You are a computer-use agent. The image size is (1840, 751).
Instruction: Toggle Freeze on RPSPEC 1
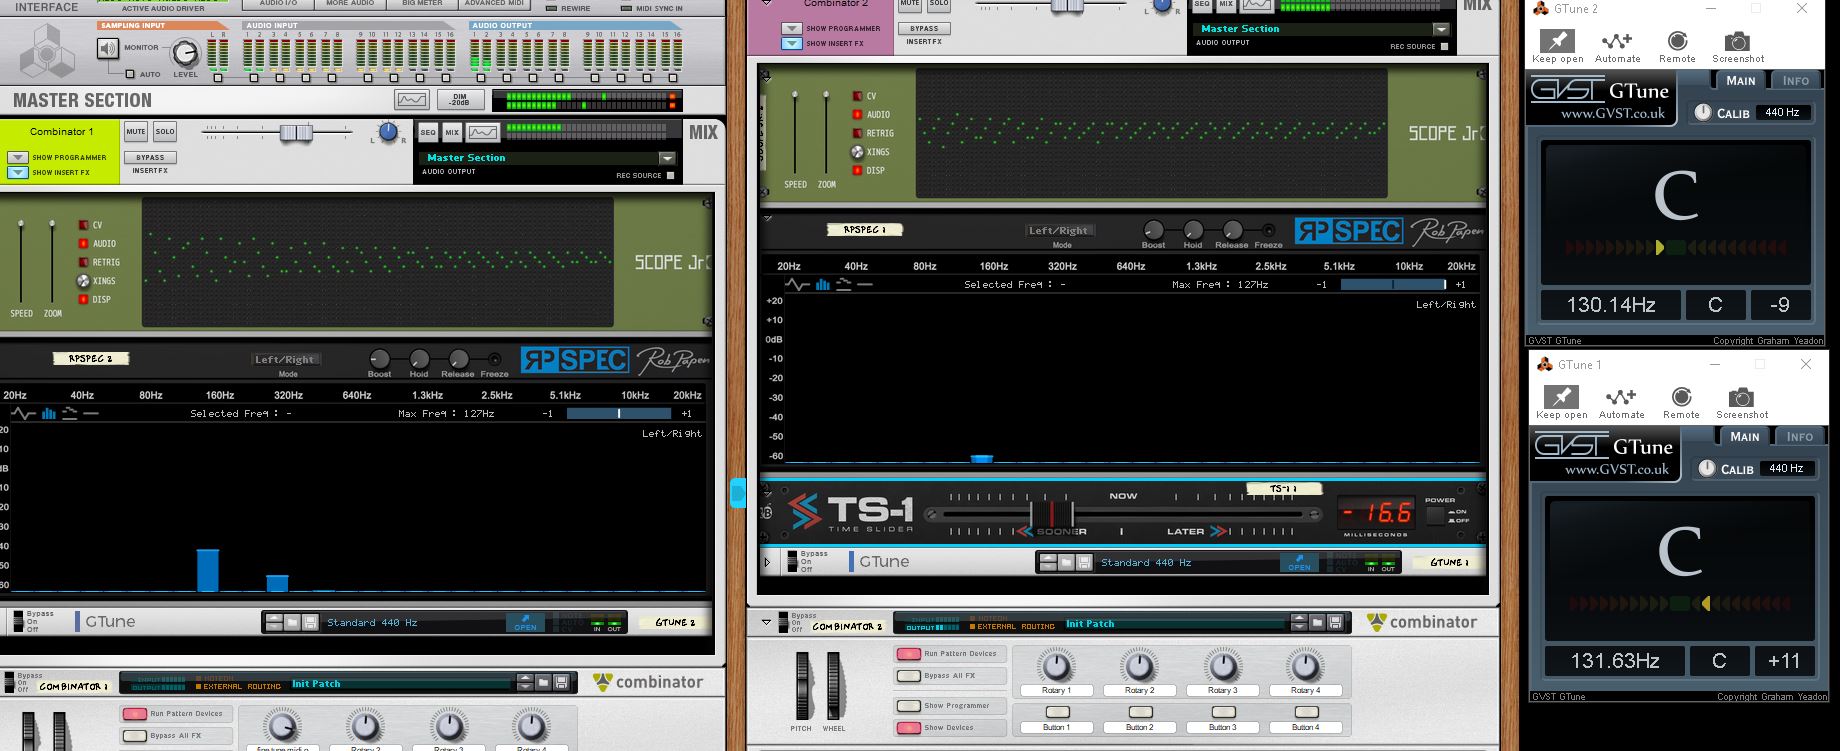(1269, 230)
